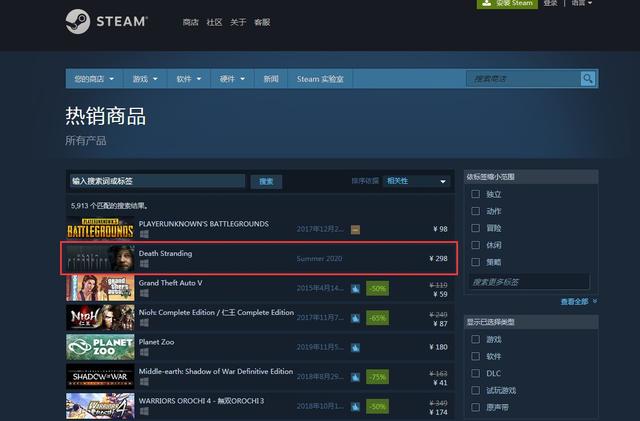Open the 相关性 sort order dropdown
Image resolution: width=640 pixels, height=421 pixels.
click(417, 181)
